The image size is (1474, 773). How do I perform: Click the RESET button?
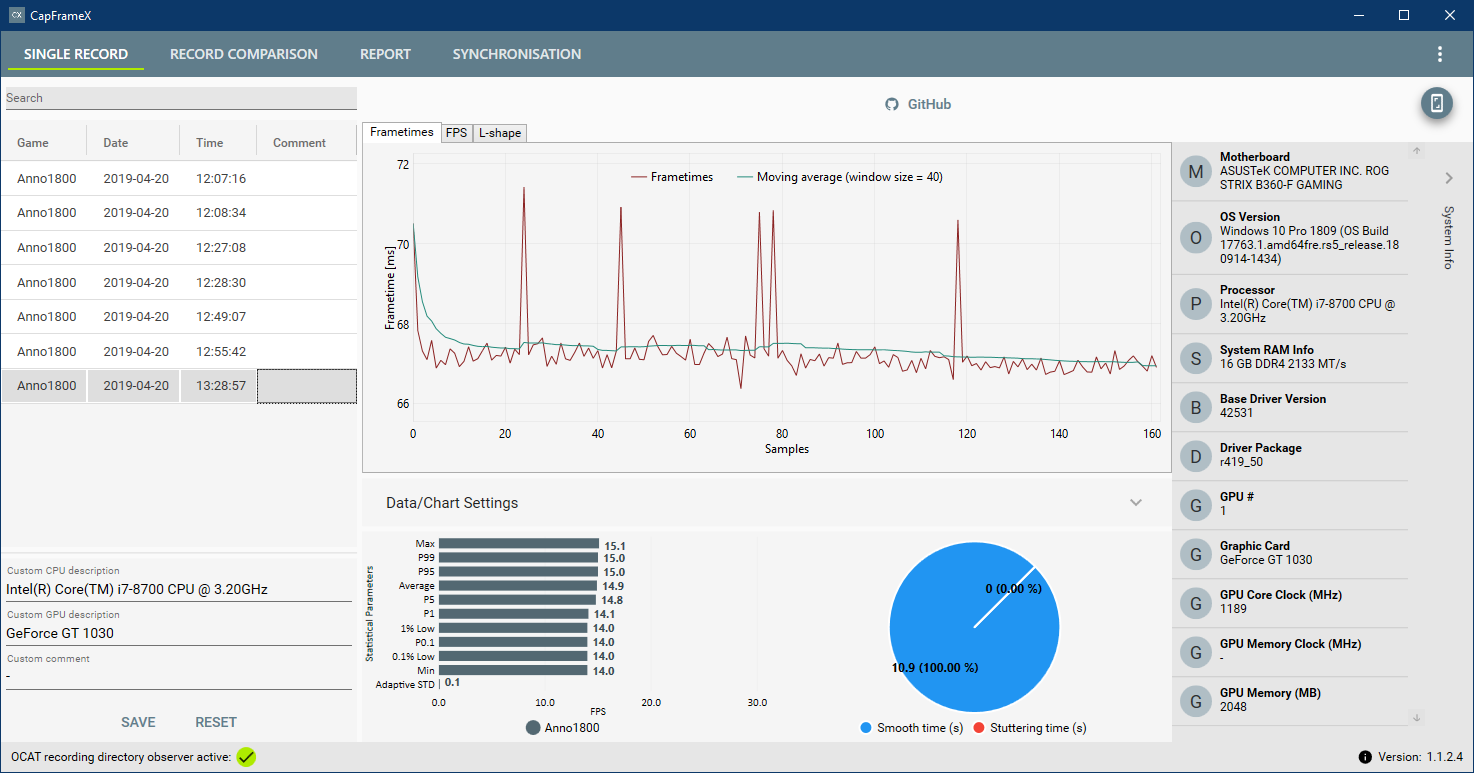[x=216, y=722]
